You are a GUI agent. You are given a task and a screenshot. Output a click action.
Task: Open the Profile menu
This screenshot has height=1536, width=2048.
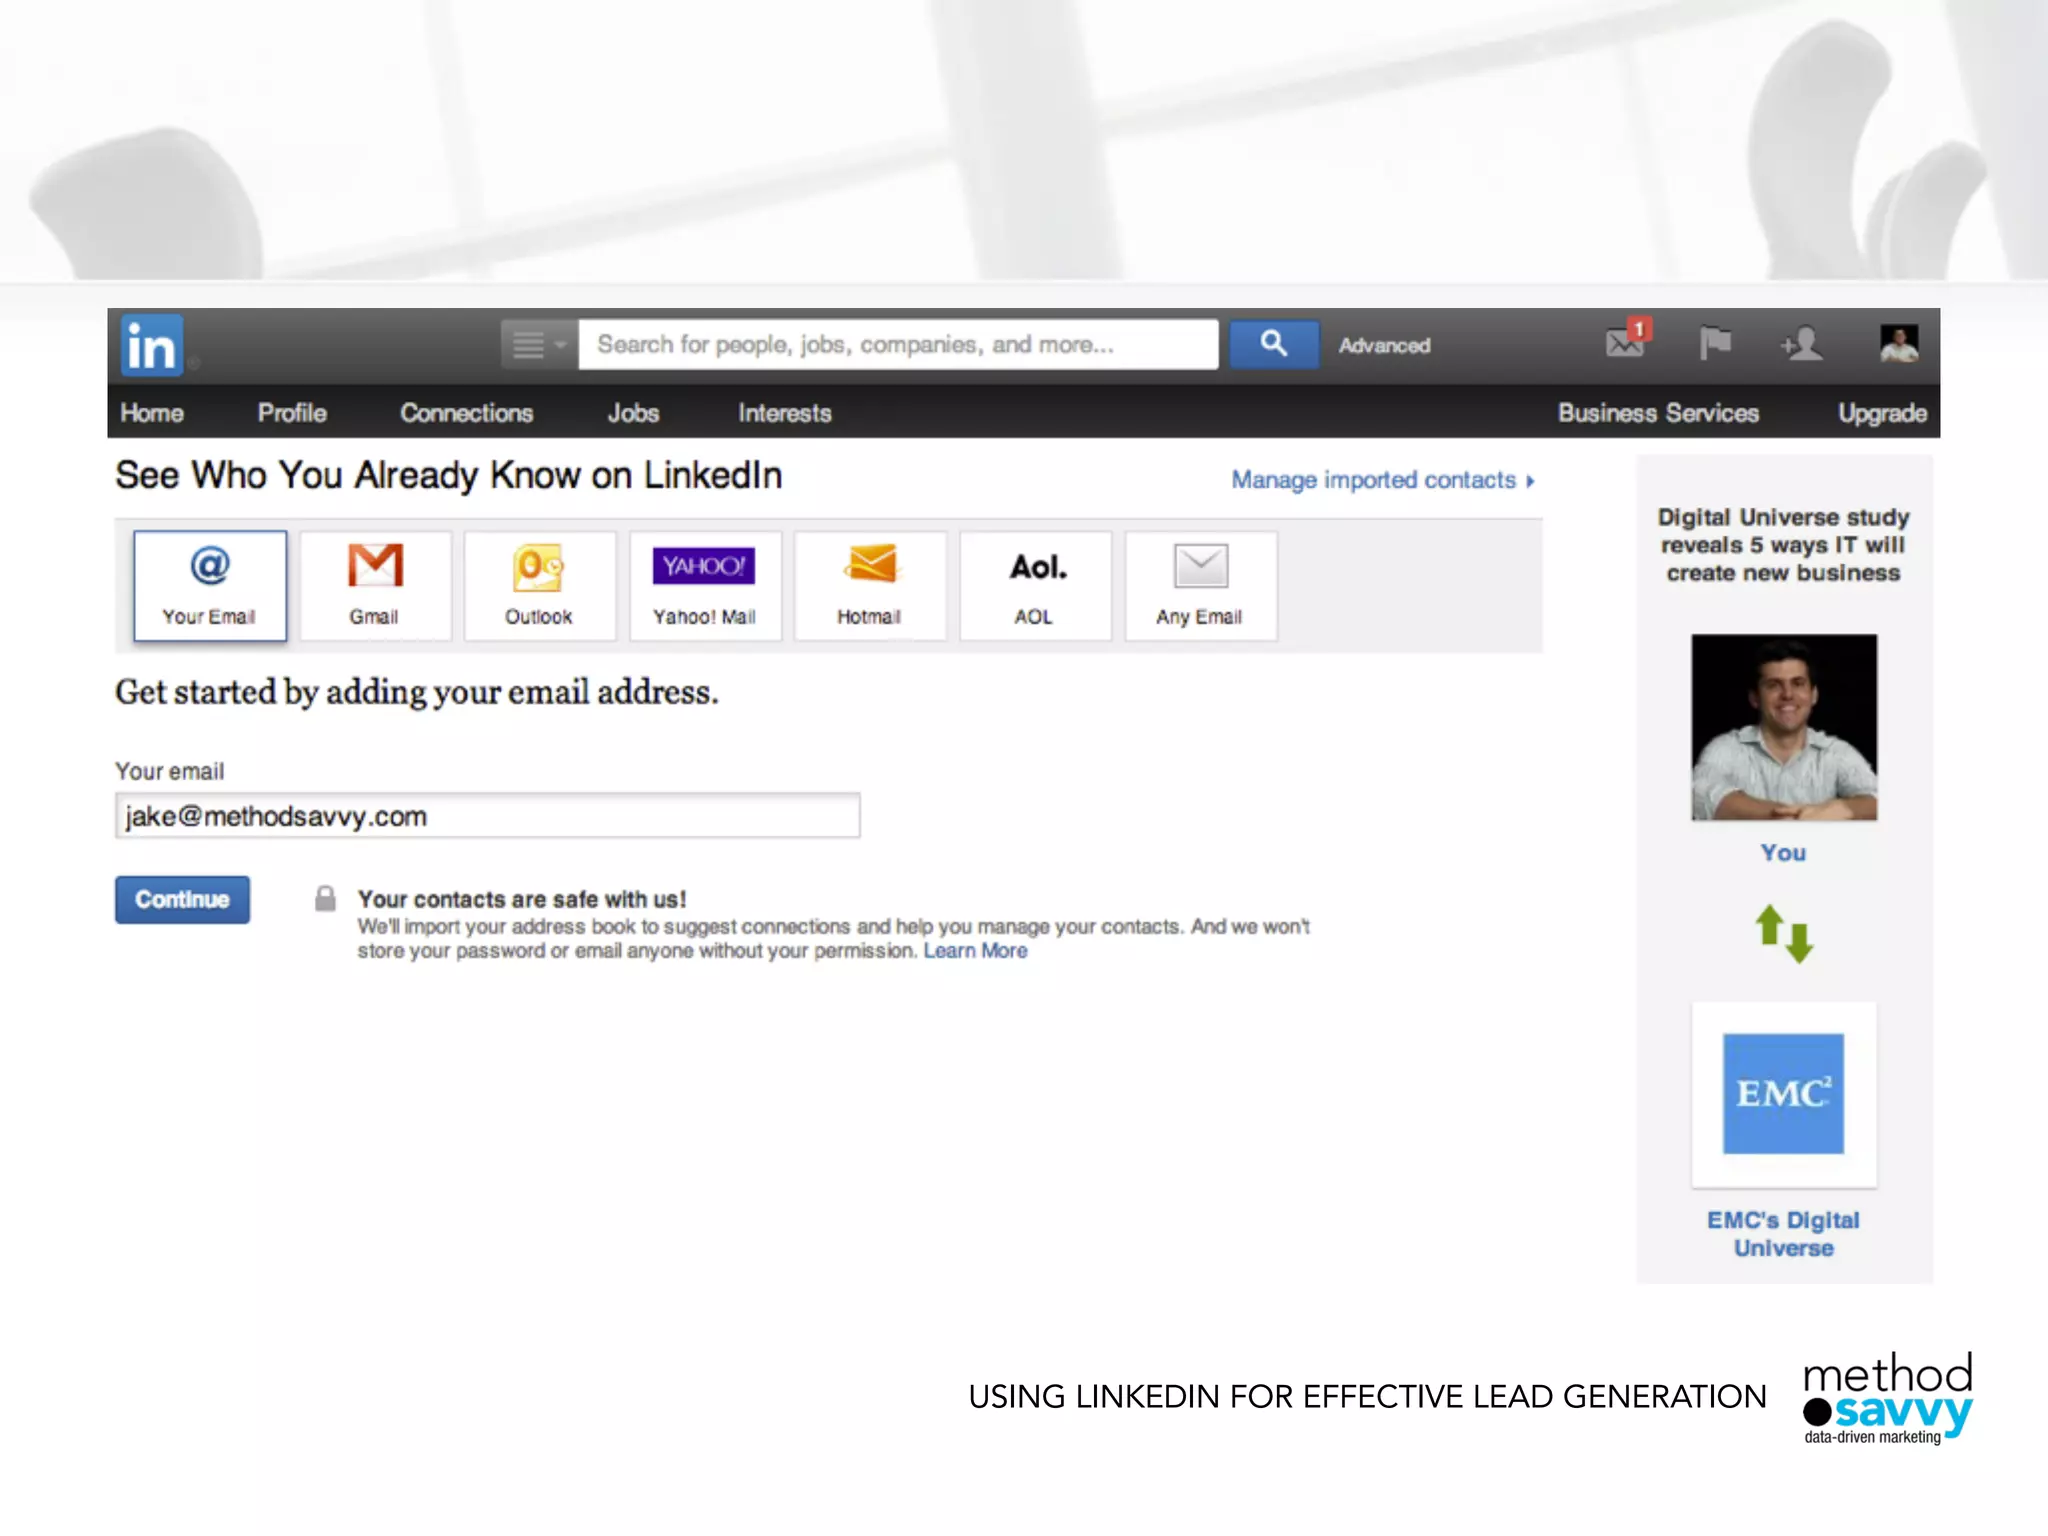coord(292,413)
